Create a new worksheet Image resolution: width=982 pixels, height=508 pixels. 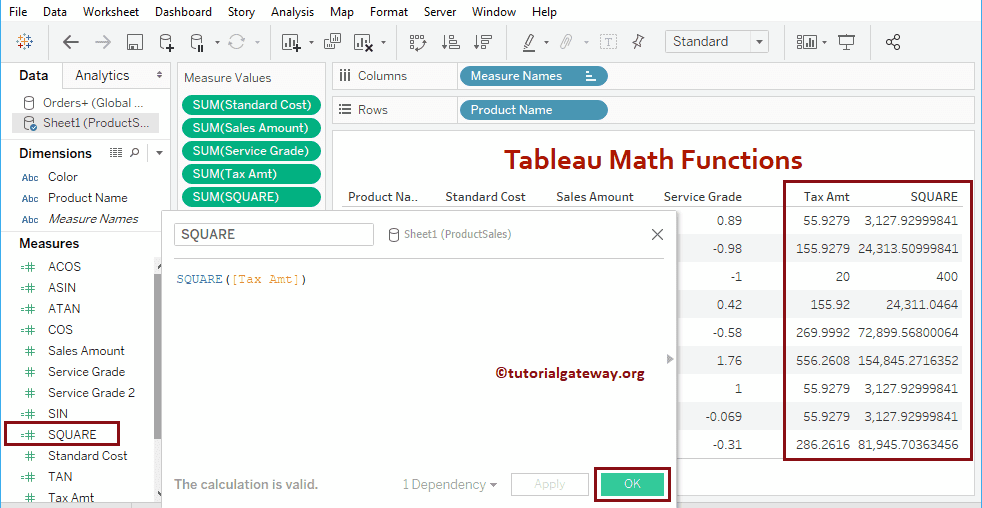291,42
